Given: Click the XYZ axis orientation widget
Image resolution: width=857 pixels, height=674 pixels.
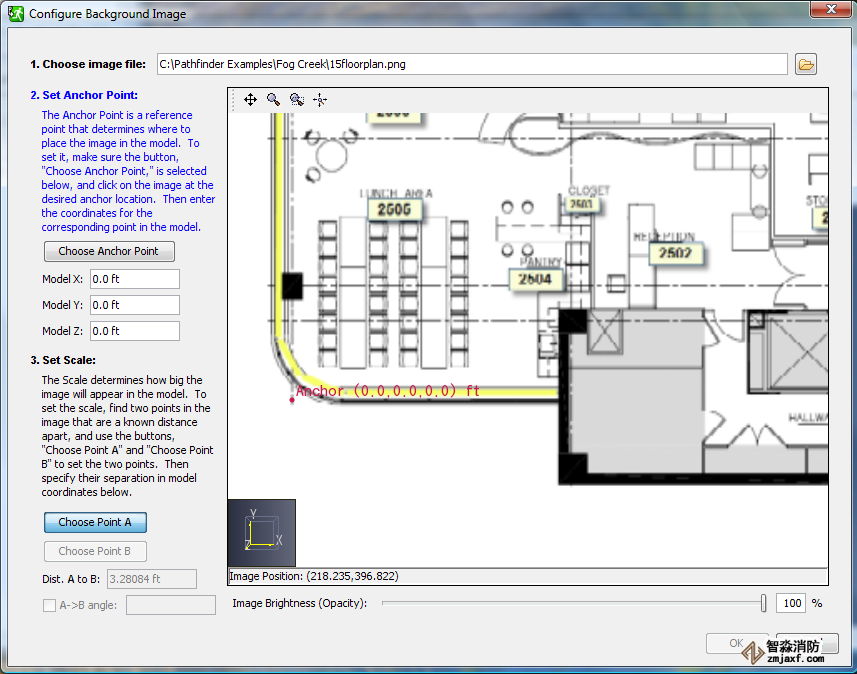Looking at the screenshot, I should point(262,532).
